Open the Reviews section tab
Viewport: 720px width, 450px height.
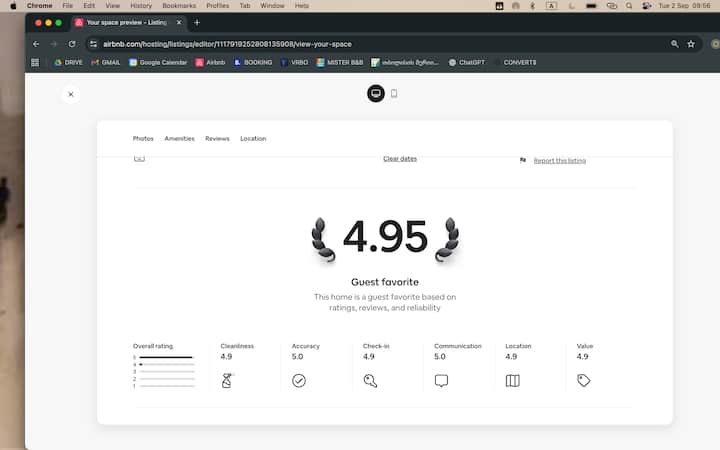coord(217,138)
